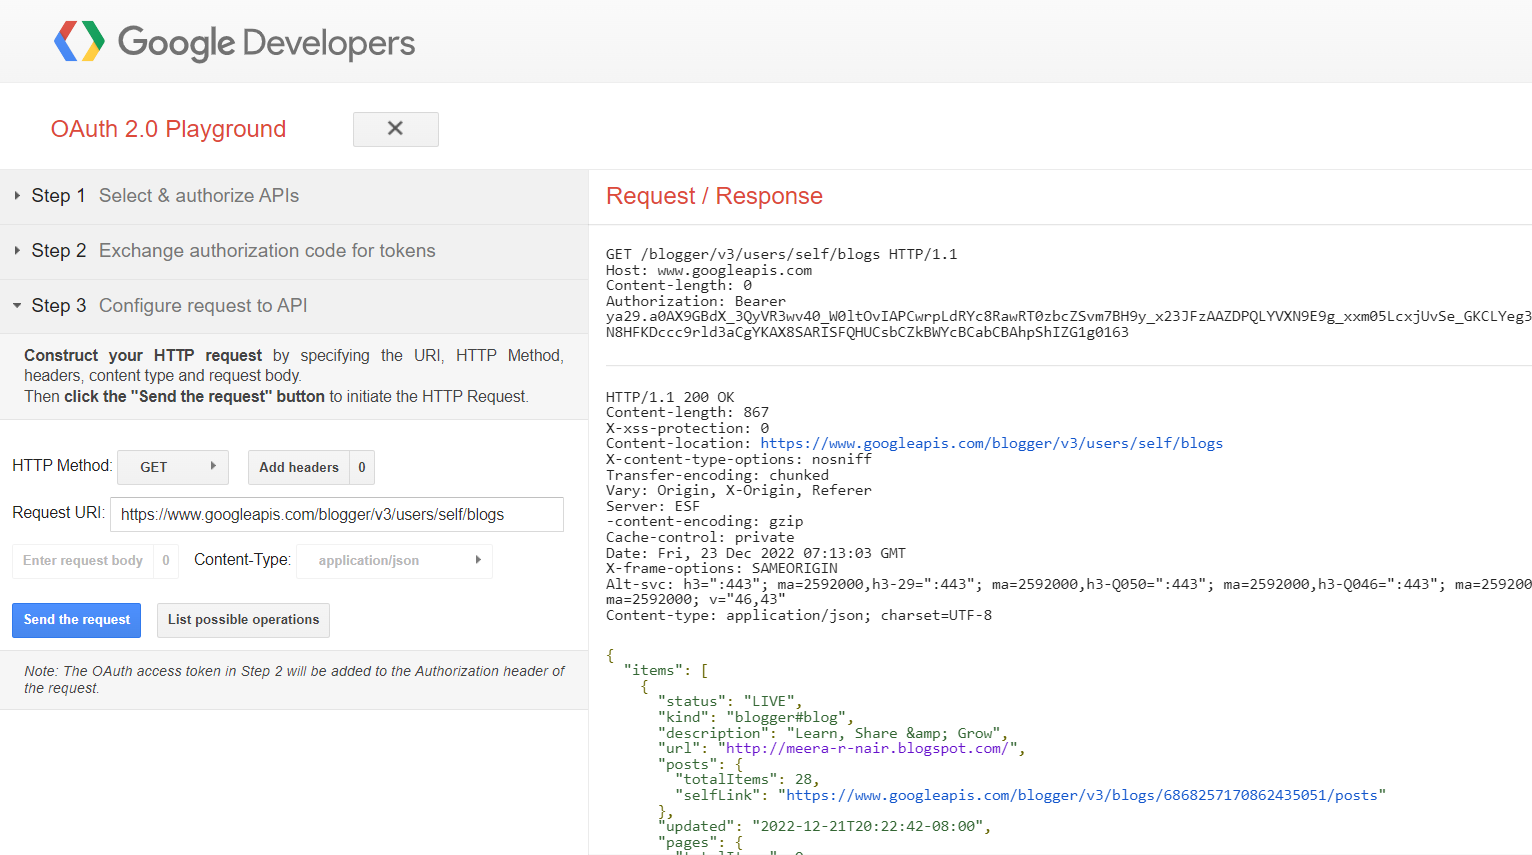
Task: Click the HTTP Method label
Action: (62, 466)
